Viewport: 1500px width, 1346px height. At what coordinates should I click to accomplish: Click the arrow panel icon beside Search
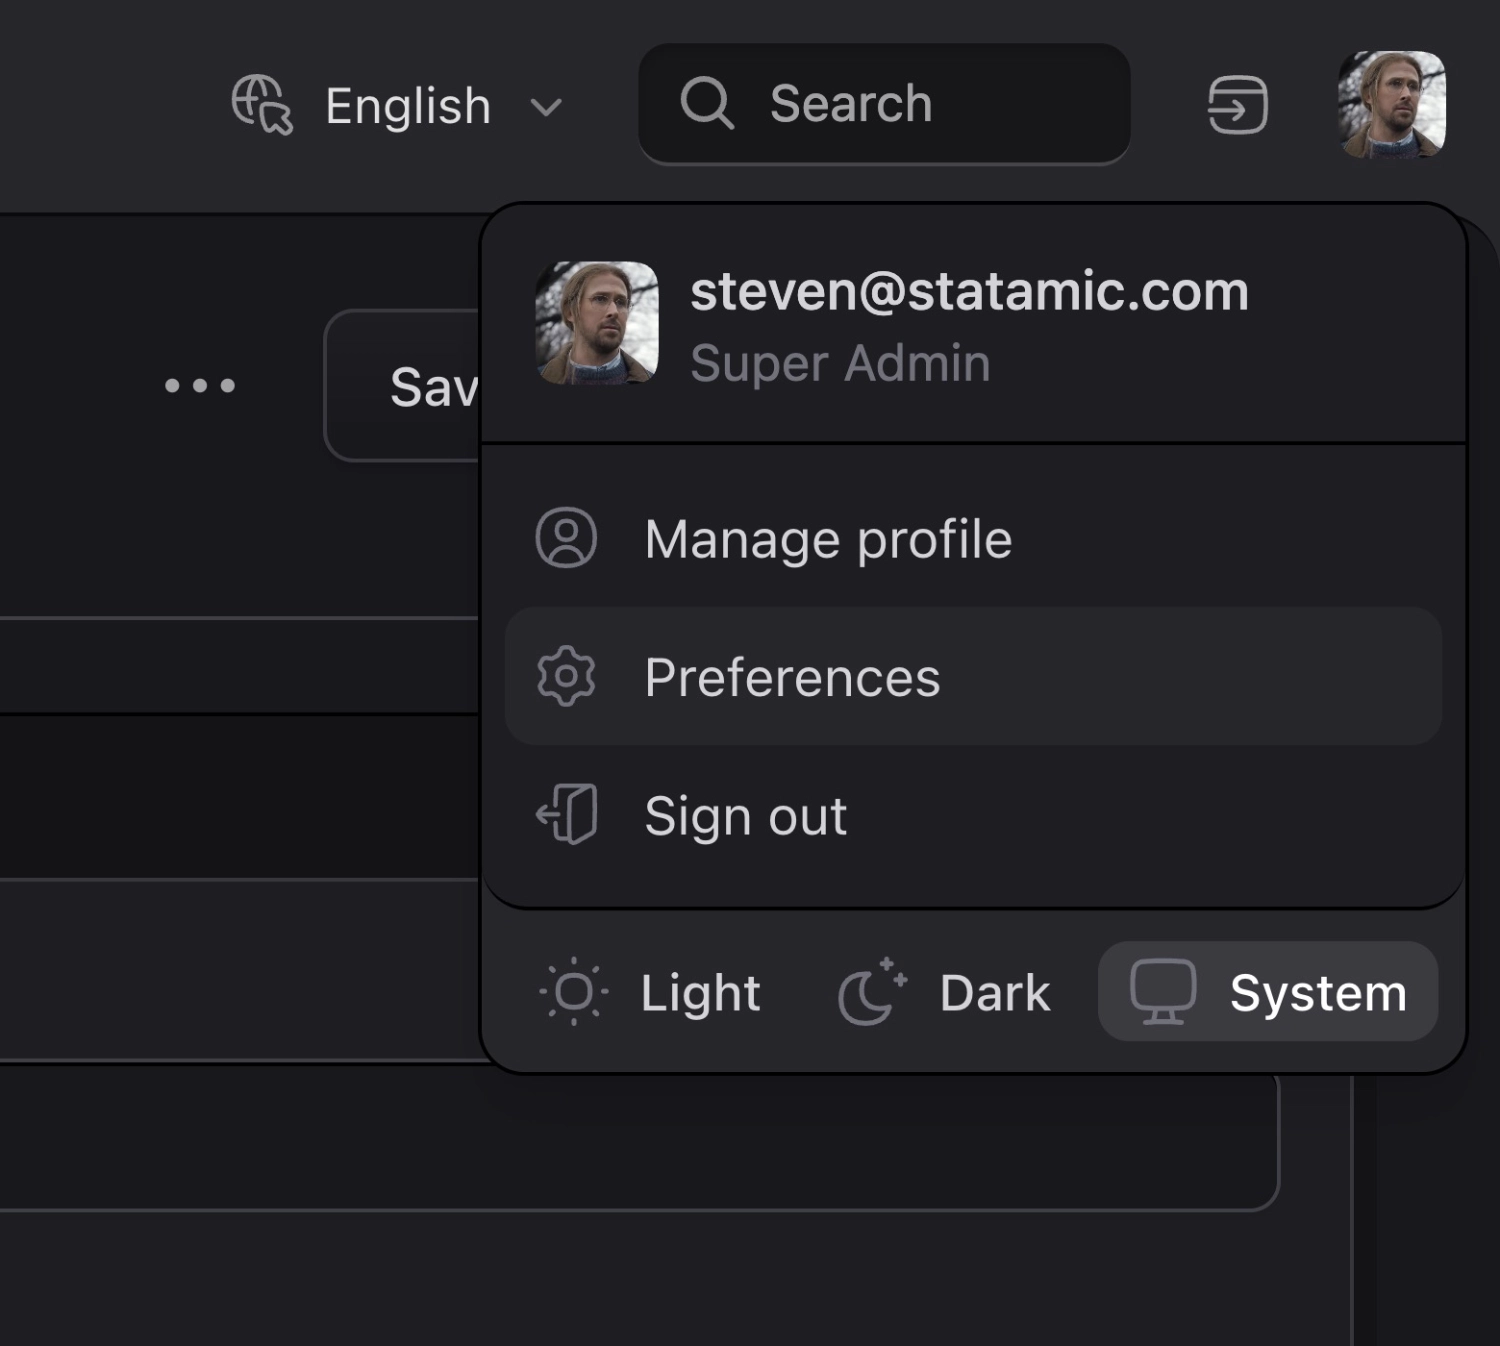coord(1237,105)
